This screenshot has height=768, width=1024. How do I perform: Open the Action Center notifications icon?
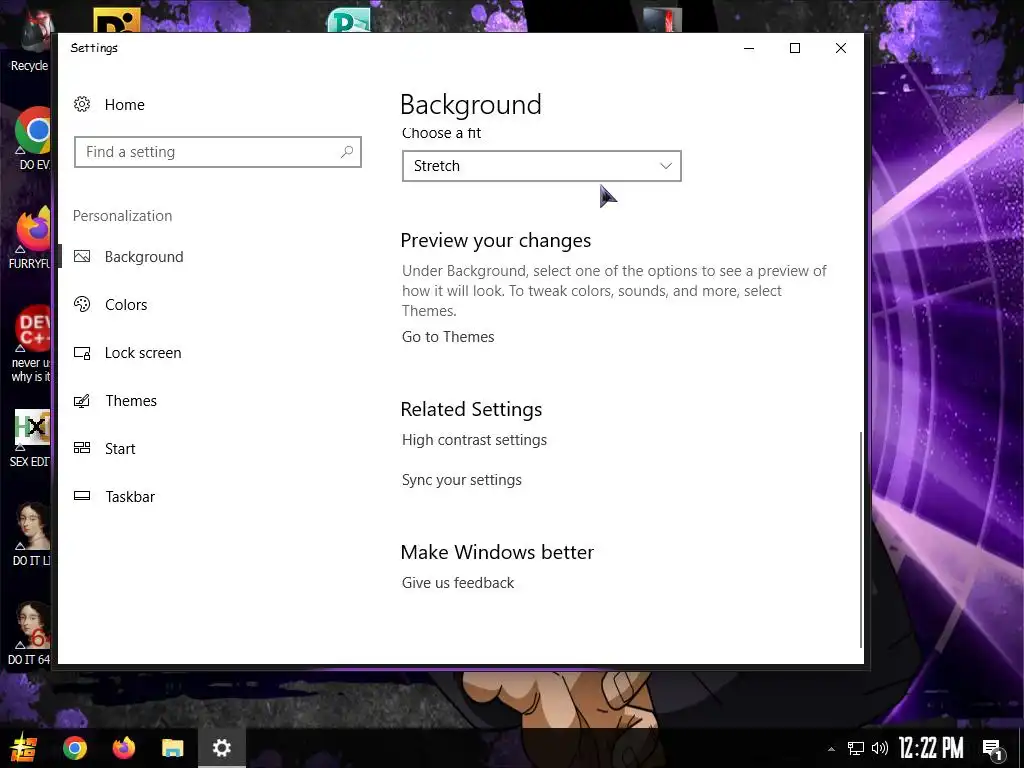coord(993,749)
